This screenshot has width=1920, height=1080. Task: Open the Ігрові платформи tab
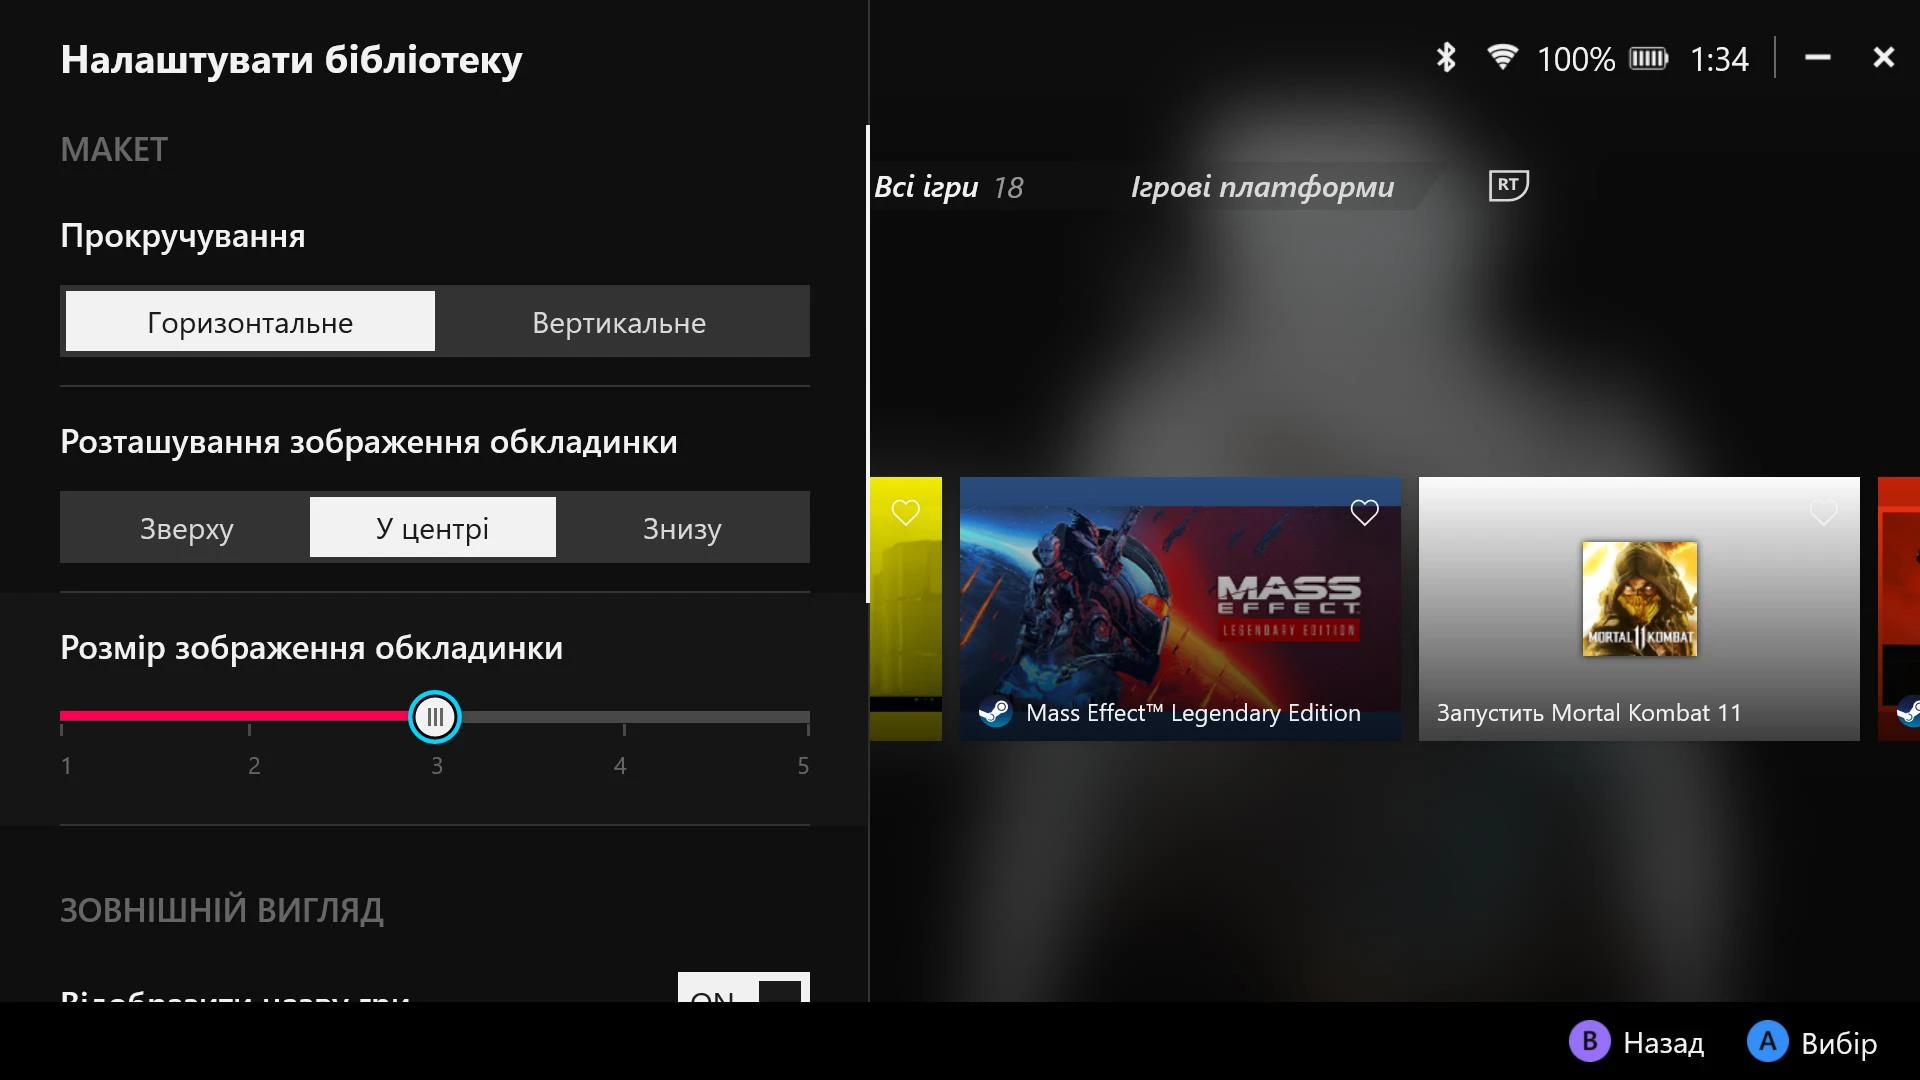(x=1262, y=187)
